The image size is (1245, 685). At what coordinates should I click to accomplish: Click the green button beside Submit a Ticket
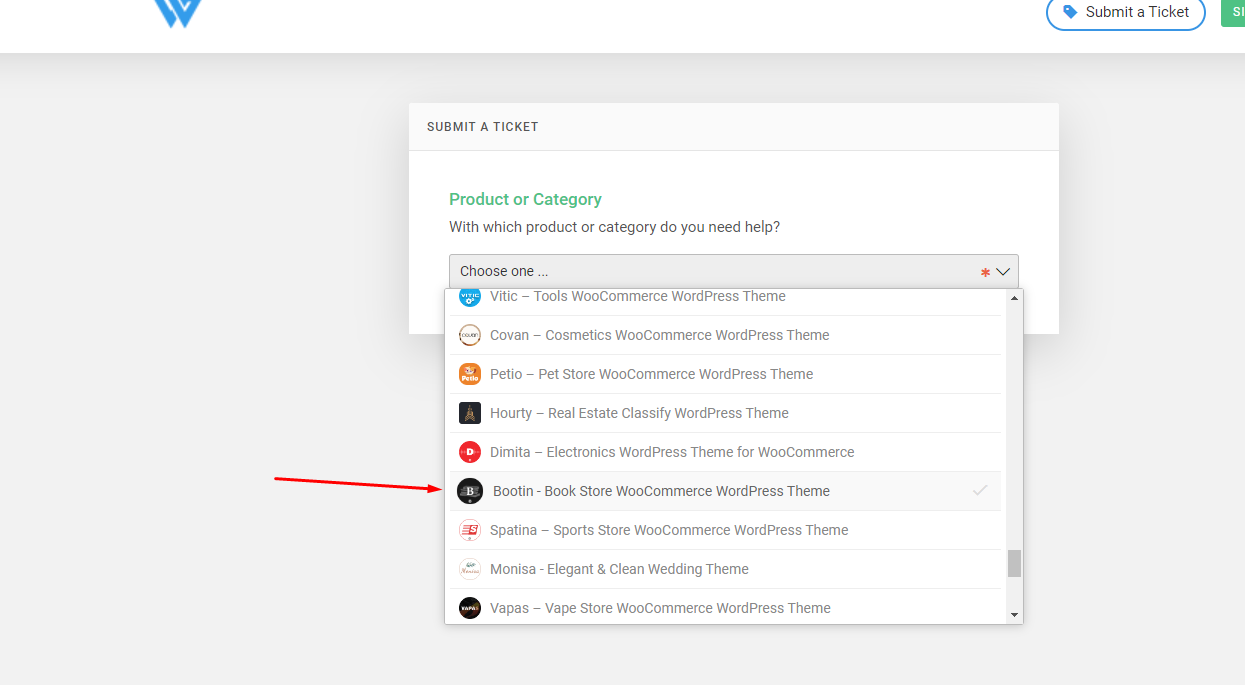point(1233,11)
